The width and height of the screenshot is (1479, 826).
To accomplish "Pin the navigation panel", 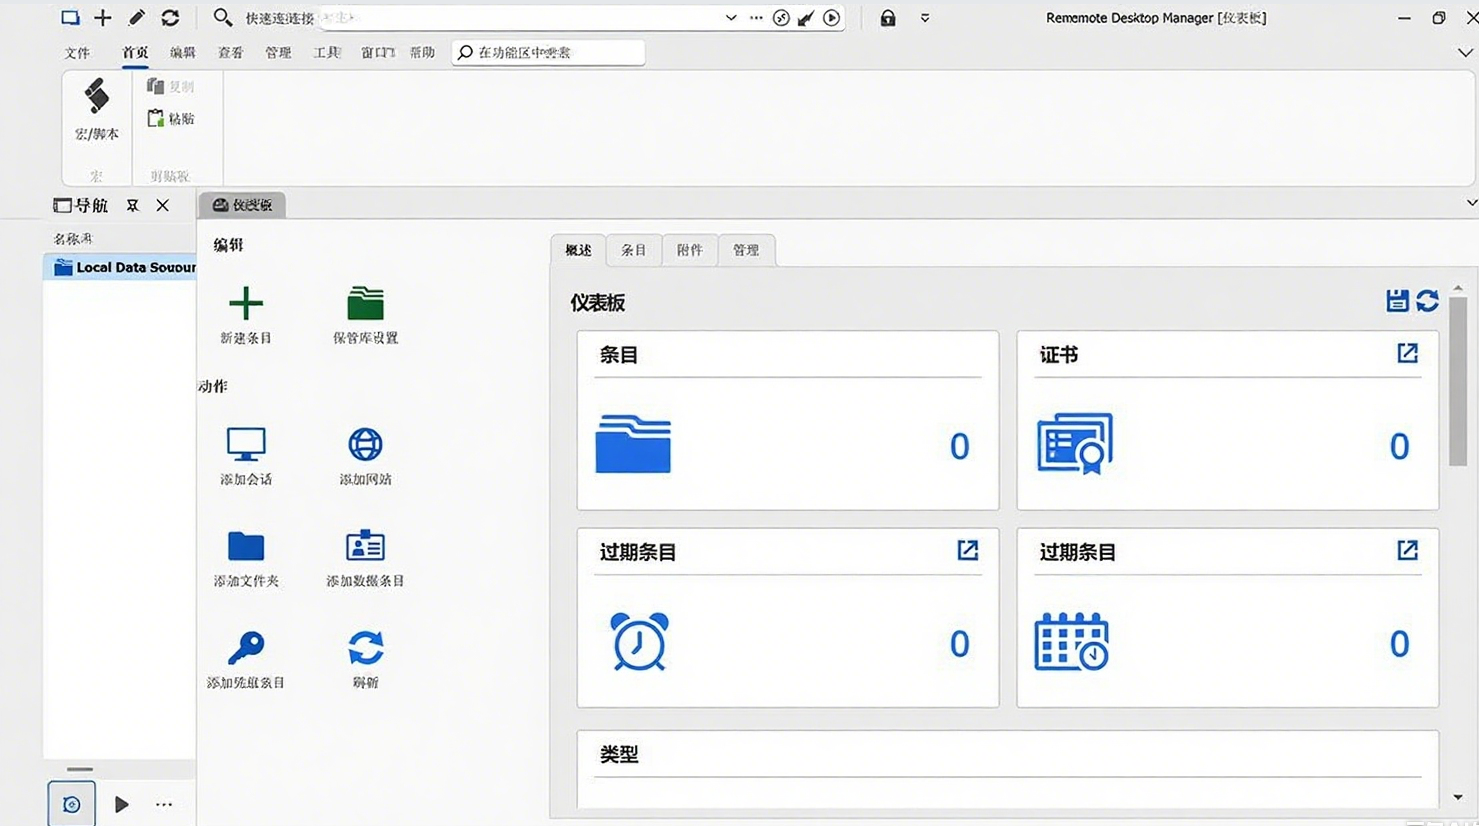I will pyautogui.click(x=132, y=205).
